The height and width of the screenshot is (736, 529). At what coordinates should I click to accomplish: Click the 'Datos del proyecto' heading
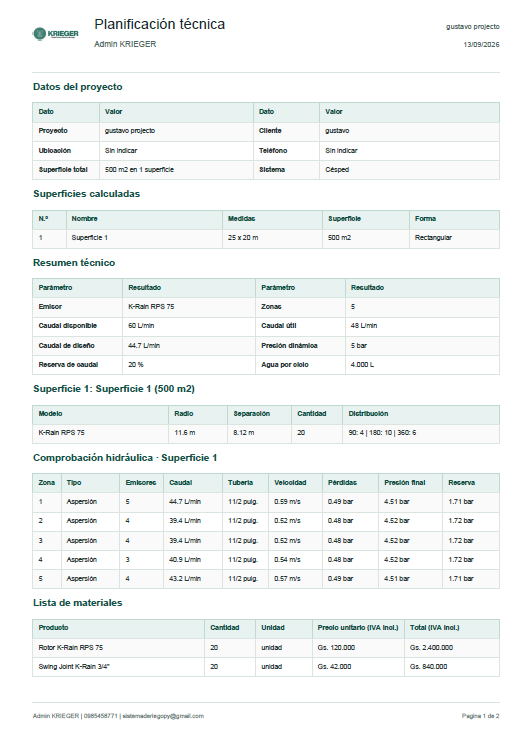point(77,87)
